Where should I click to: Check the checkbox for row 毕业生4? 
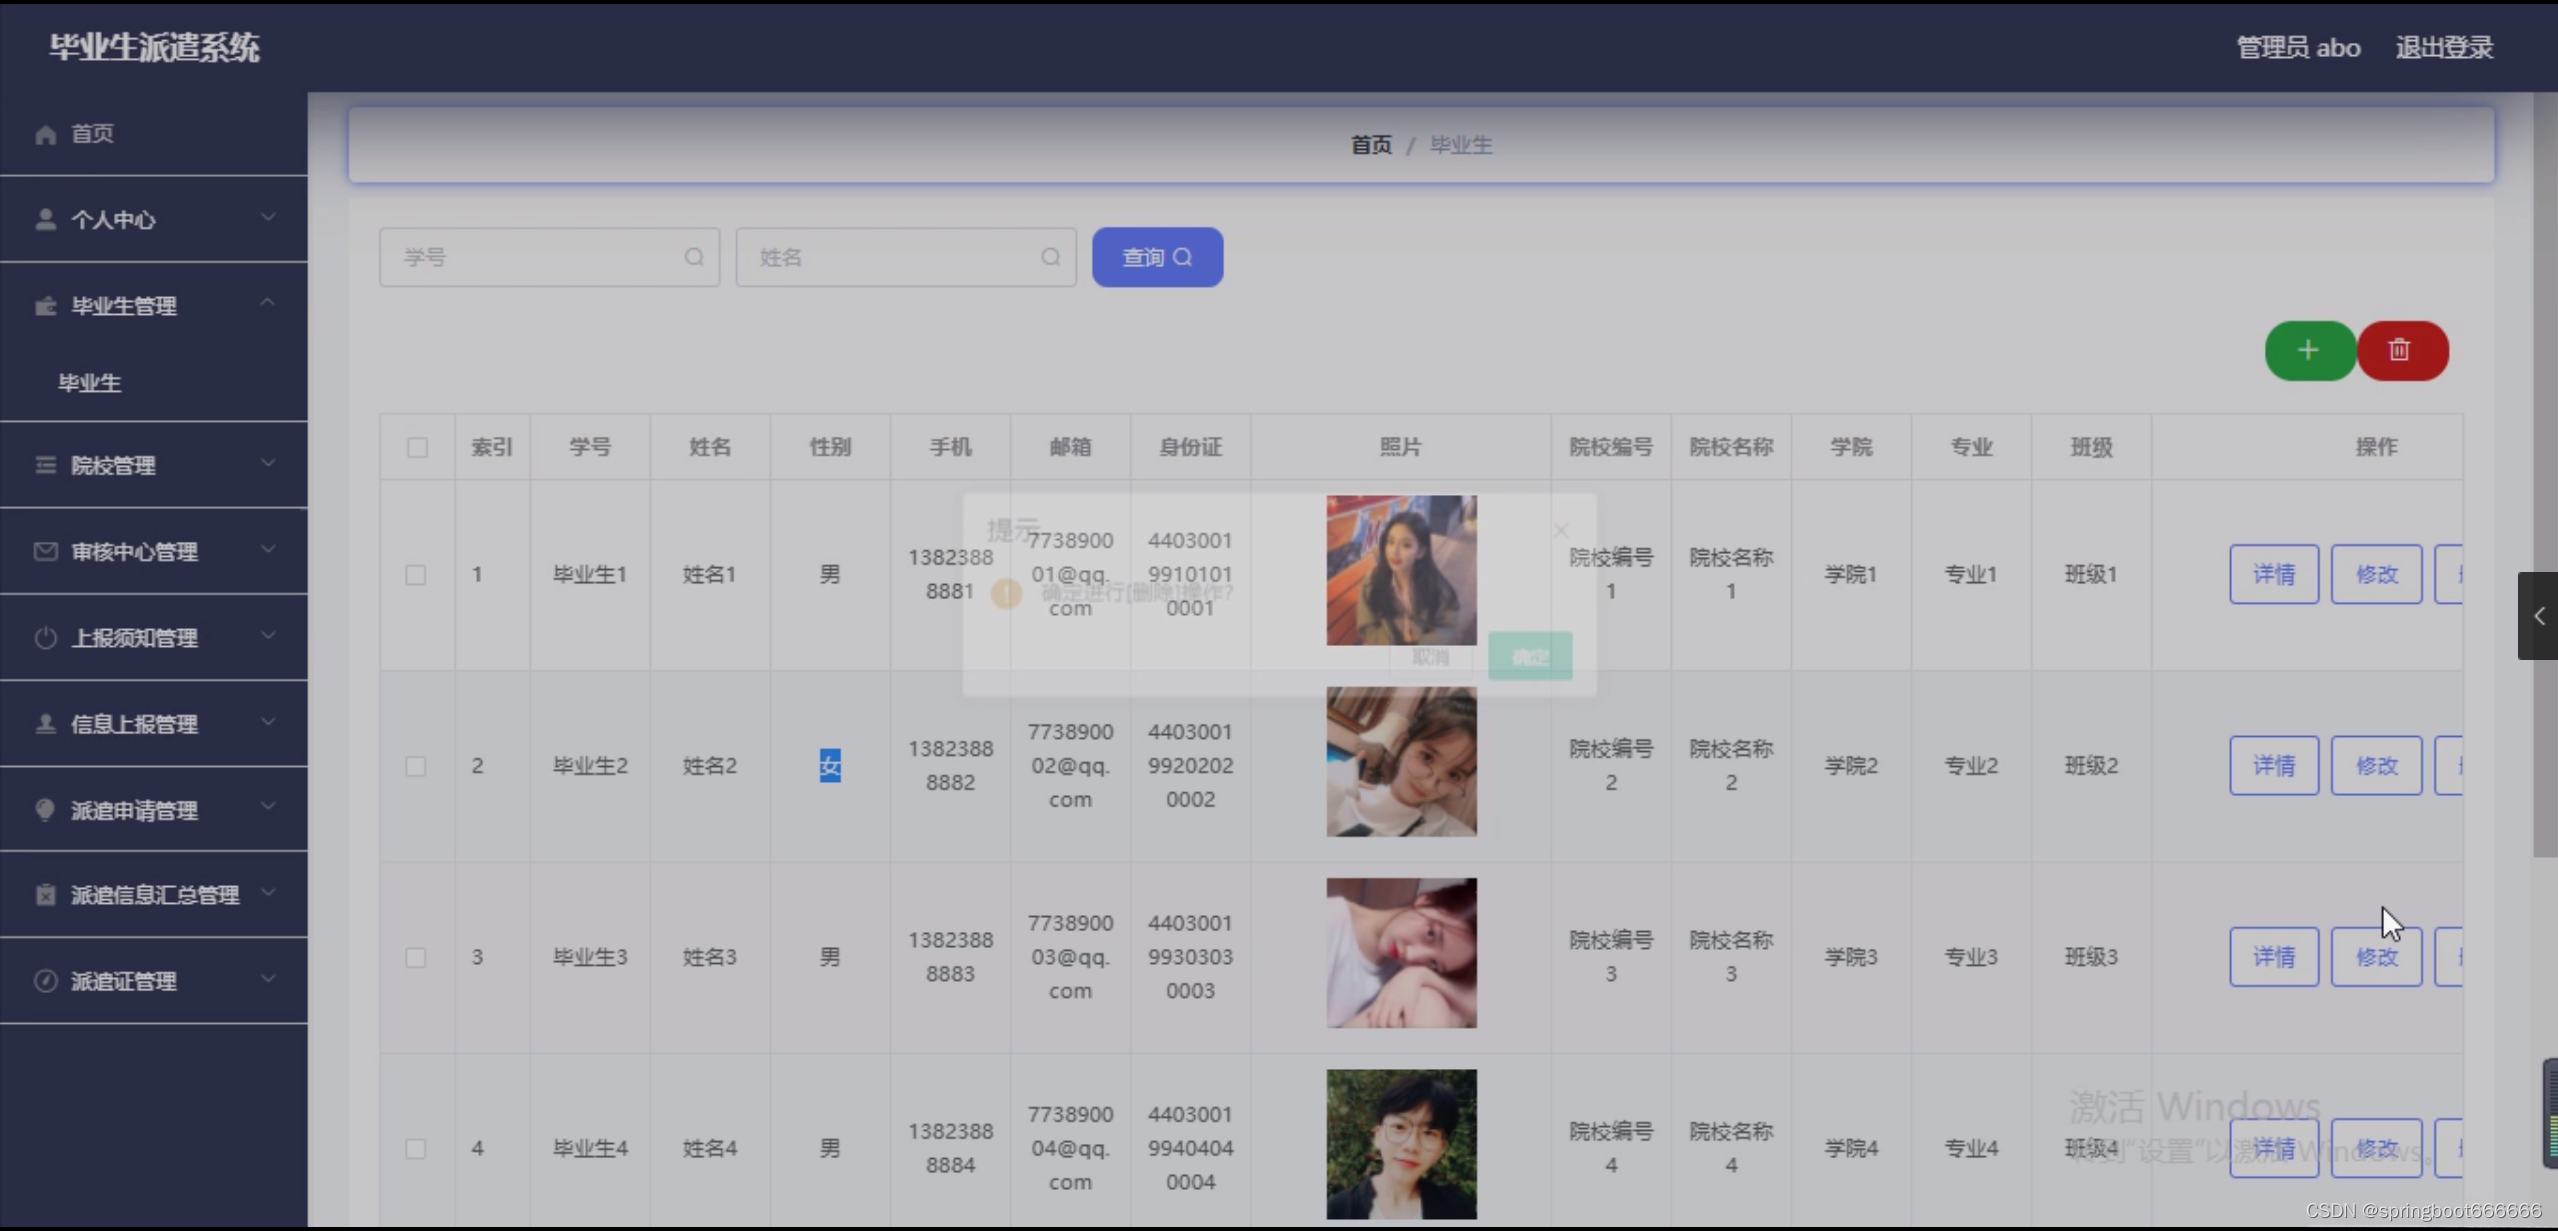tap(415, 1148)
